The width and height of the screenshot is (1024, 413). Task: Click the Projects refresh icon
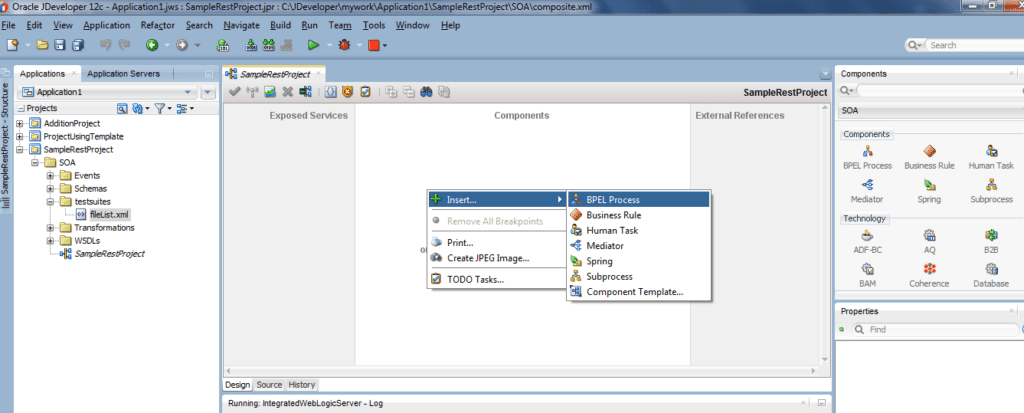(138, 108)
